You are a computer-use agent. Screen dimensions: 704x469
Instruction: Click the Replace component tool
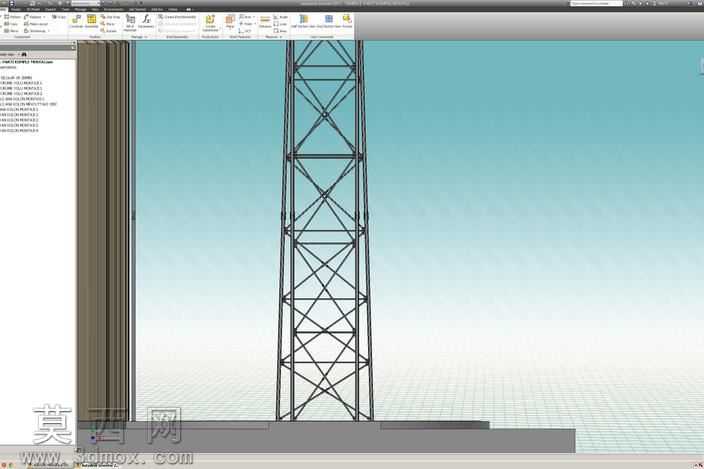[33, 17]
